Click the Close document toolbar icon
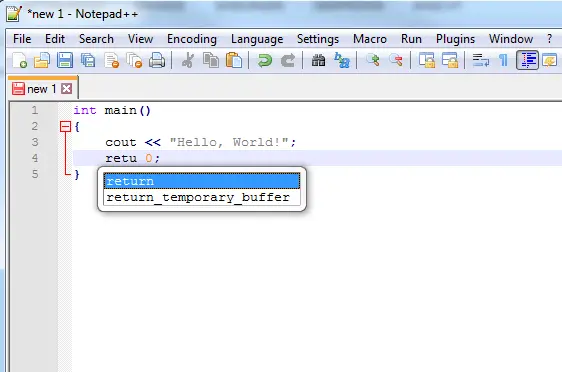This screenshot has width=562, height=372. (111, 60)
